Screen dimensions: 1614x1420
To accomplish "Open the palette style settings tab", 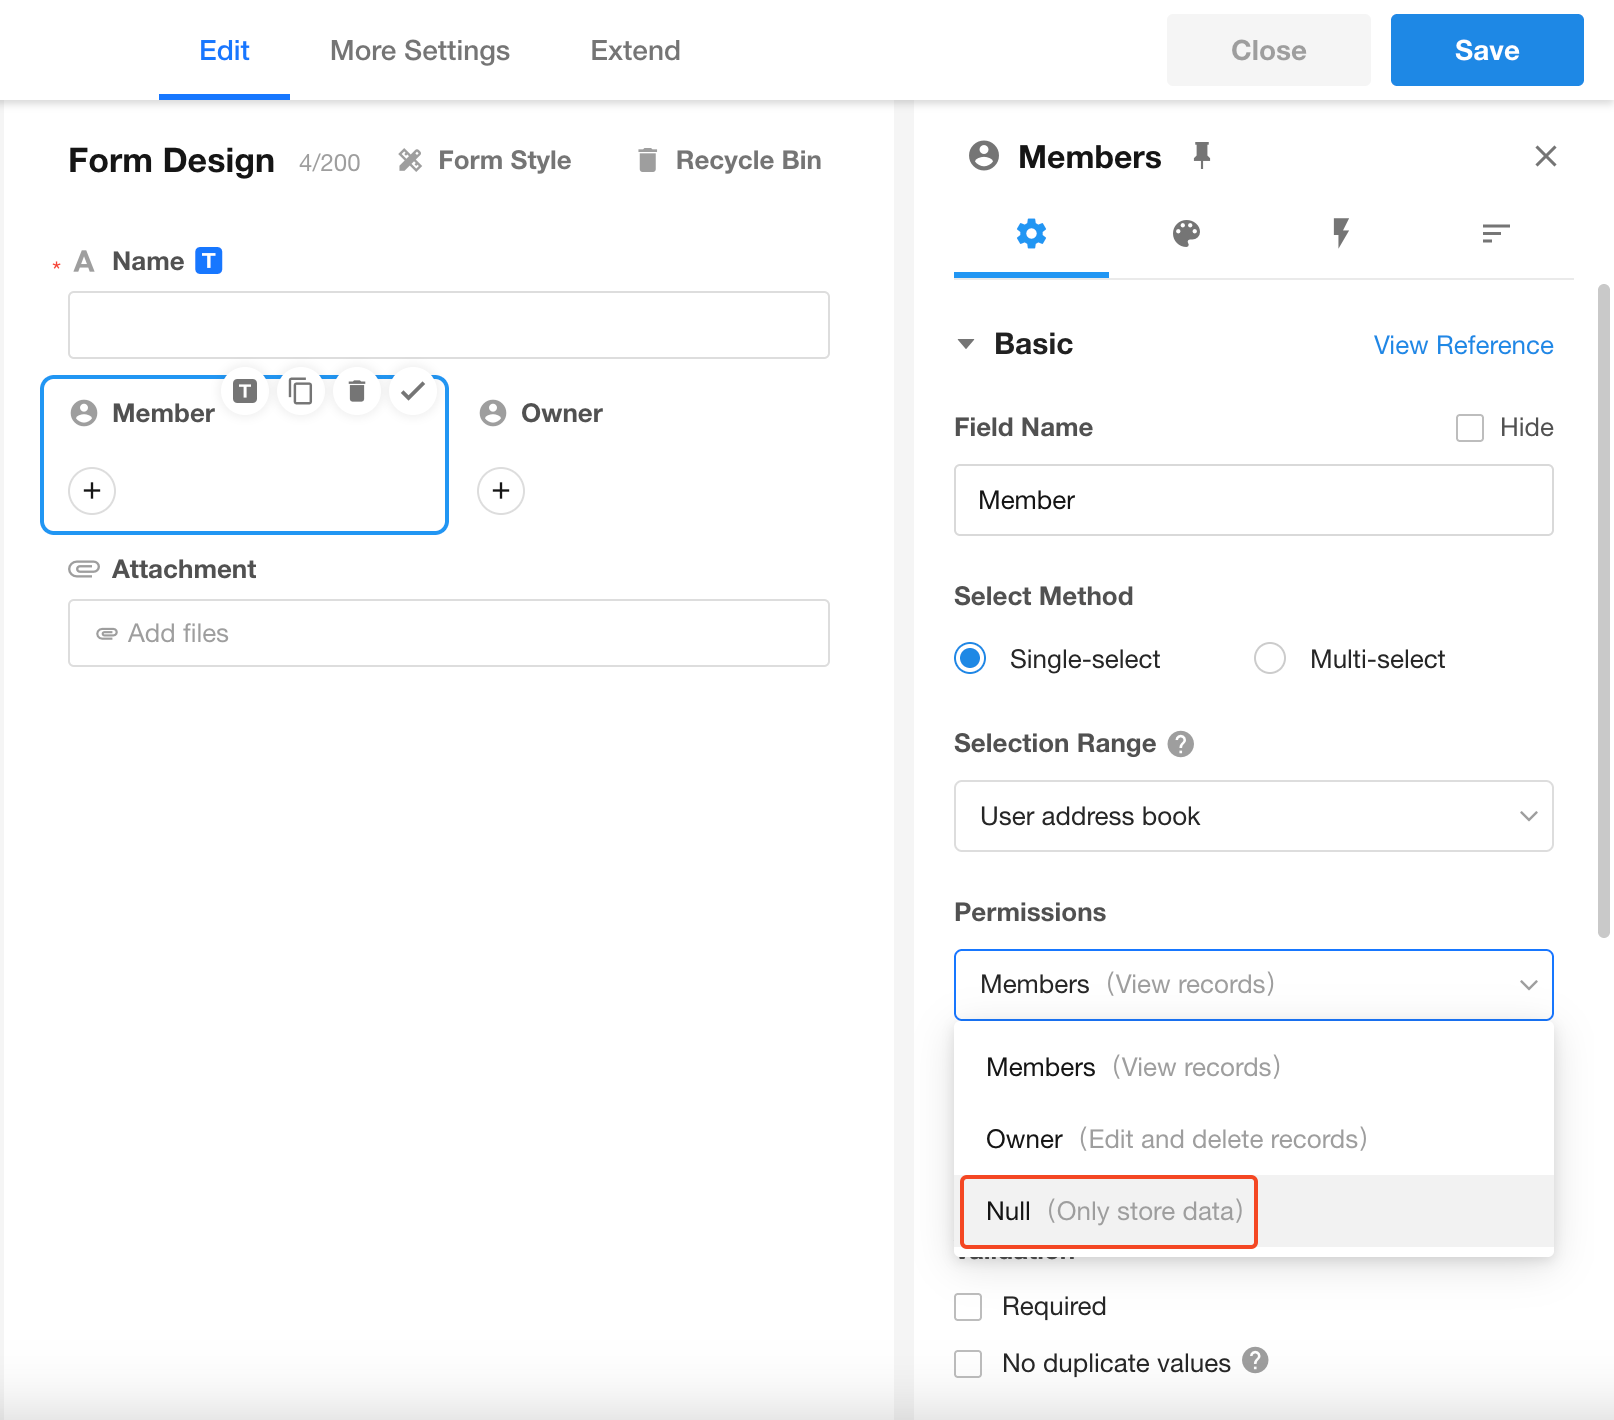I will tap(1186, 234).
